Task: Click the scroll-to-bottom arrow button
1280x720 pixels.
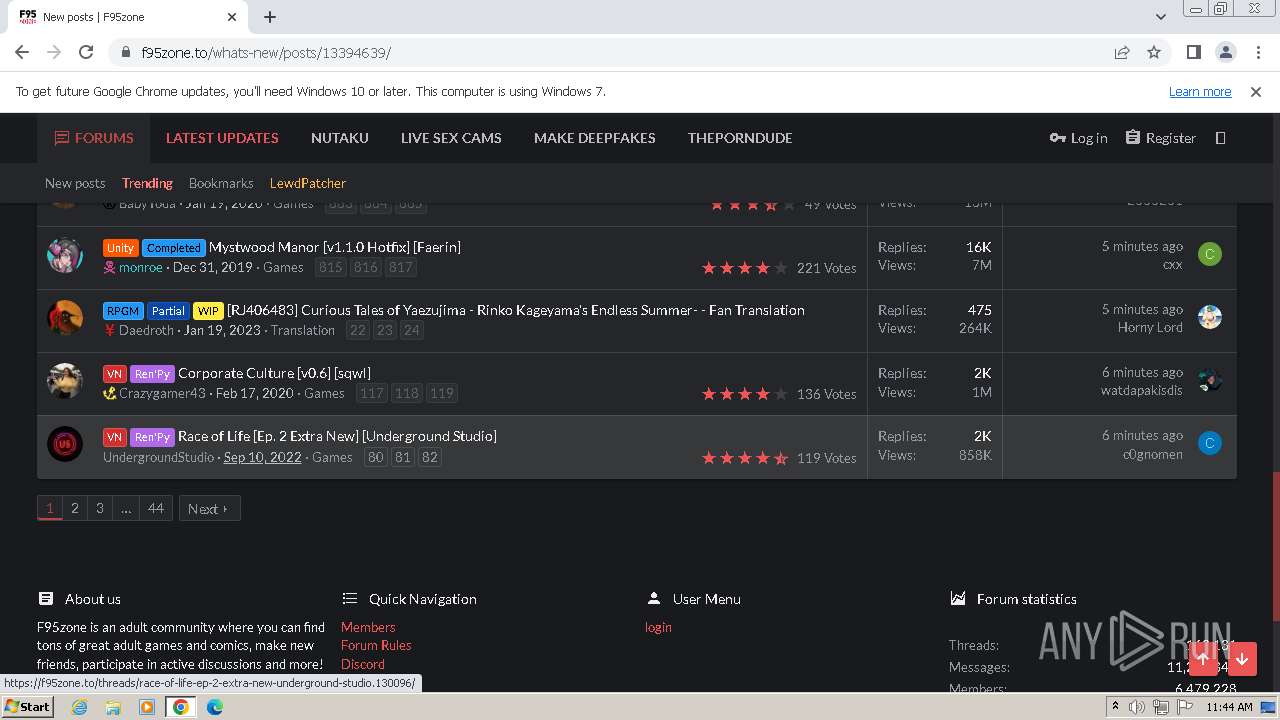Action: (x=1242, y=659)
